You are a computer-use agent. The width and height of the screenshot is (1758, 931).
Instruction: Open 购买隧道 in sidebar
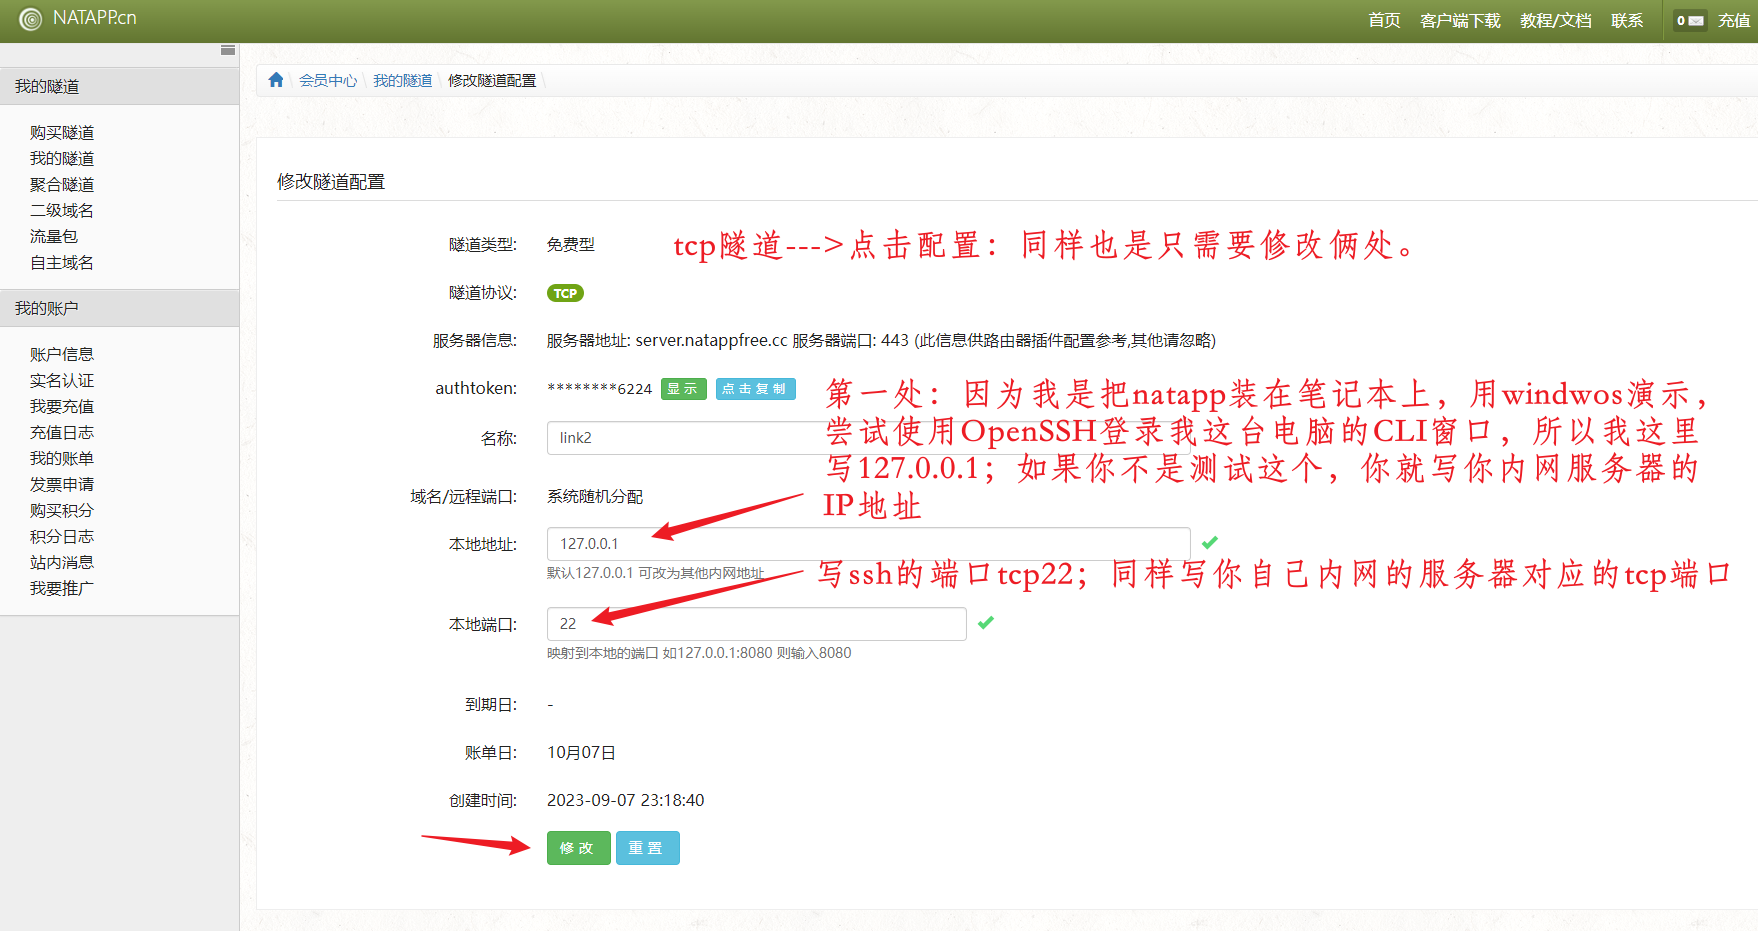(62, 132)
